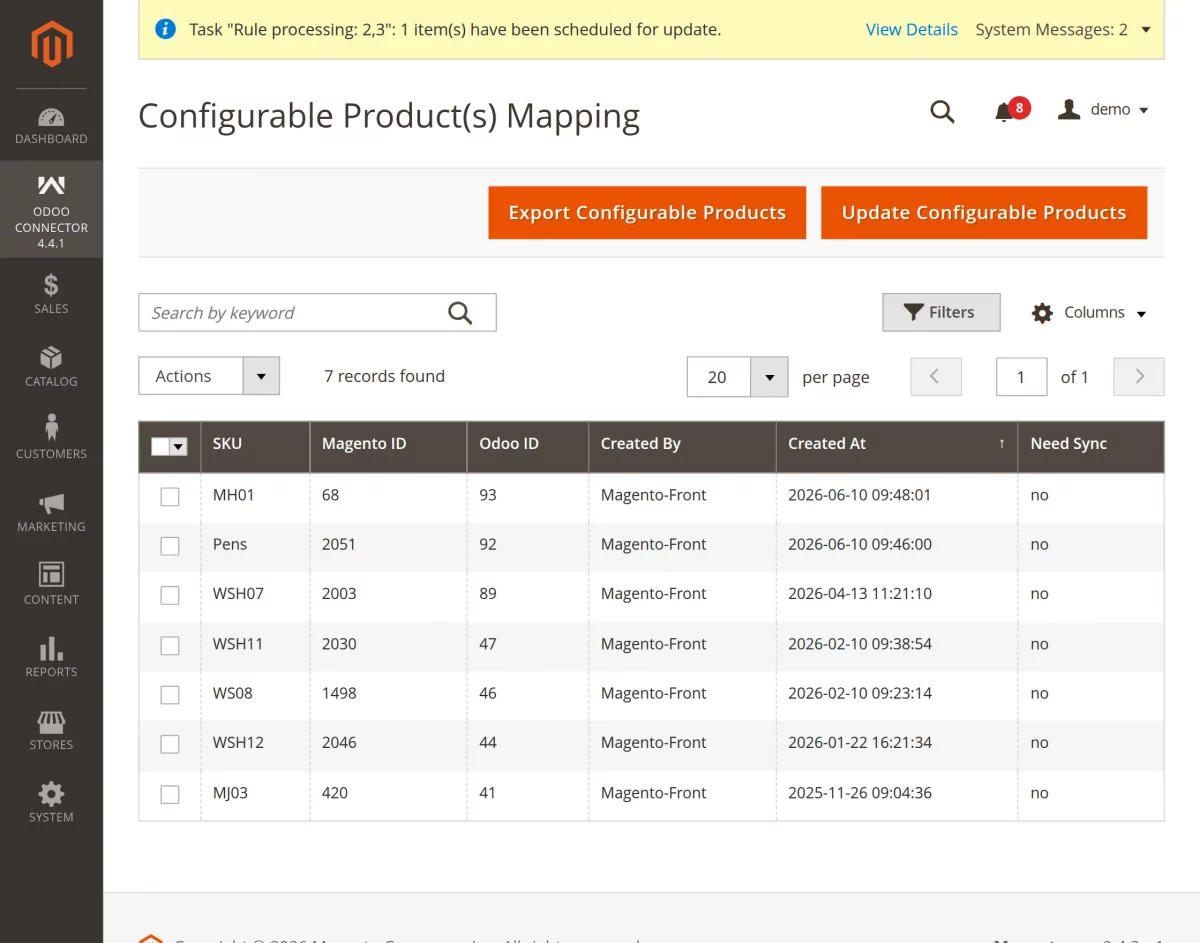Click the blue info icon in task message

point(166,29)
